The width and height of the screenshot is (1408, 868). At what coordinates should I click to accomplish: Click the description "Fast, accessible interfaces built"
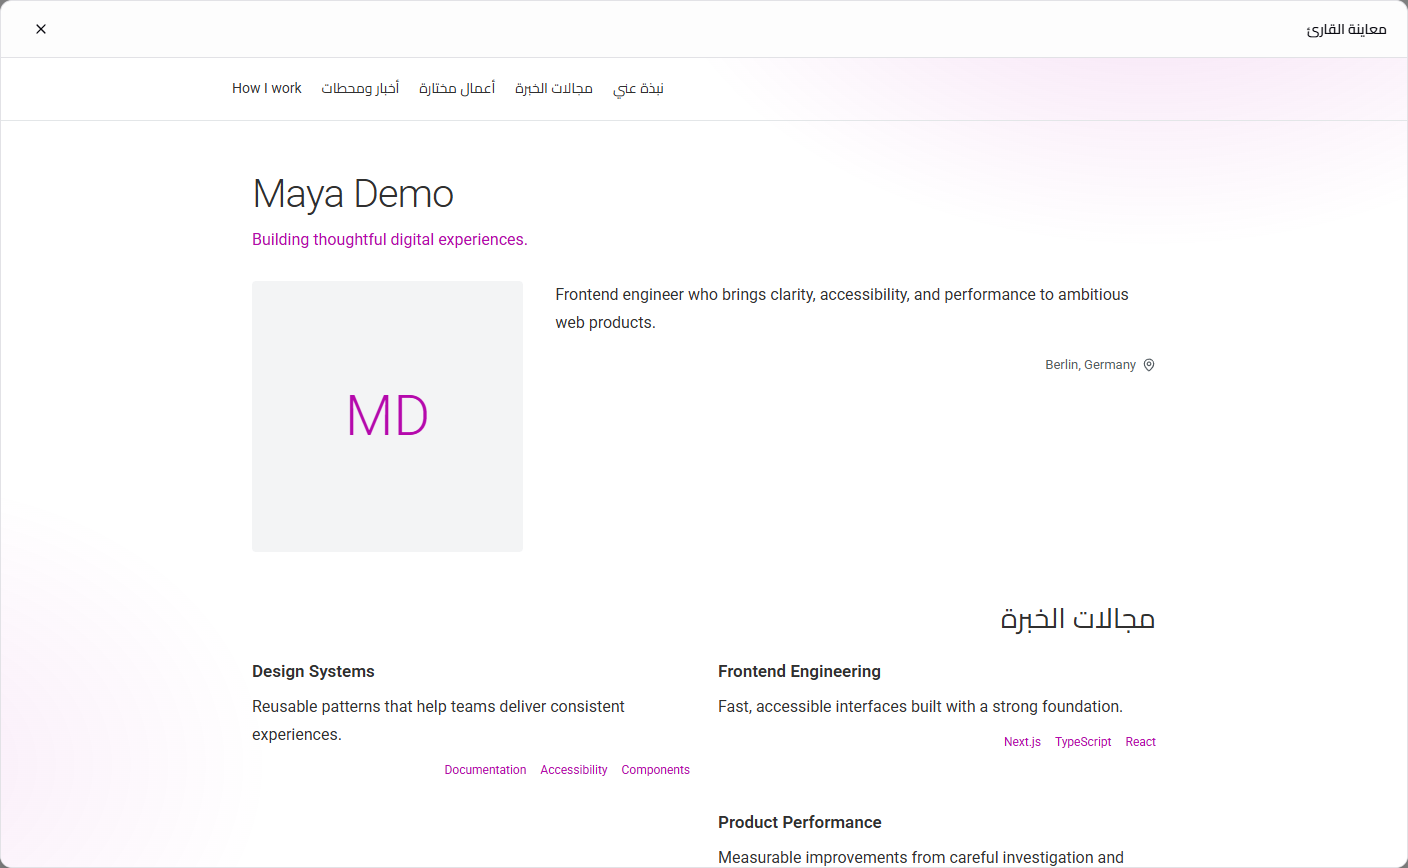[x=920, y=707]
